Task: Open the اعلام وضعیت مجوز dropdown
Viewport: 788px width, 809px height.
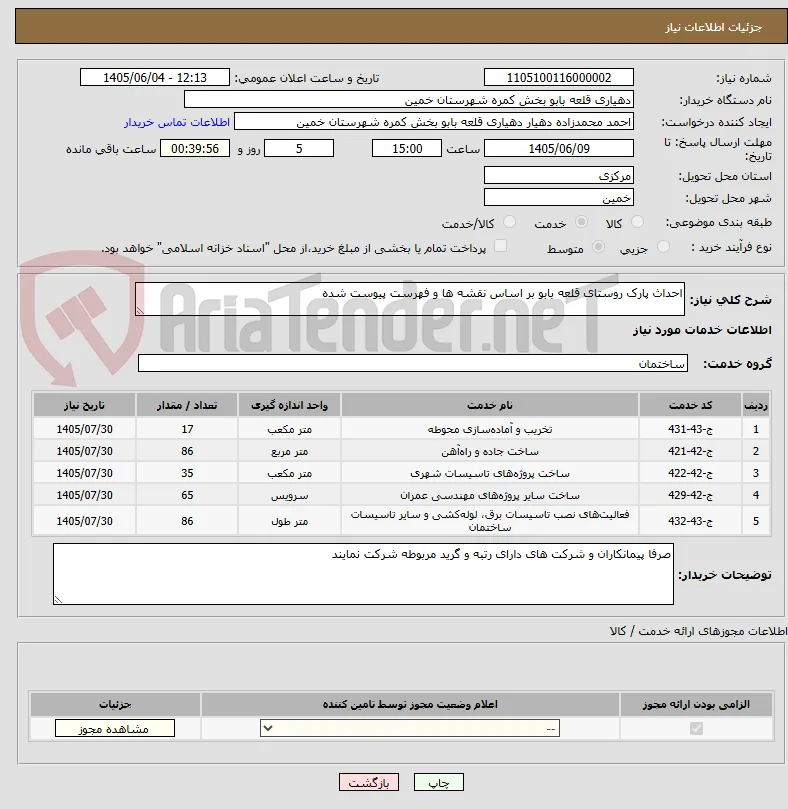Action: (x=410, y=729)
